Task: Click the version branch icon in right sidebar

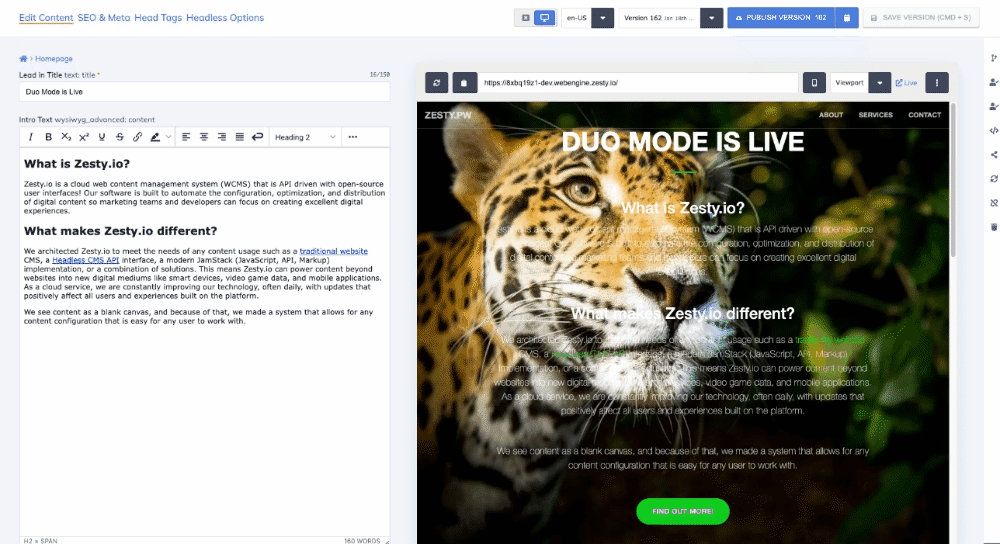Action: click(x=994, y=58)
